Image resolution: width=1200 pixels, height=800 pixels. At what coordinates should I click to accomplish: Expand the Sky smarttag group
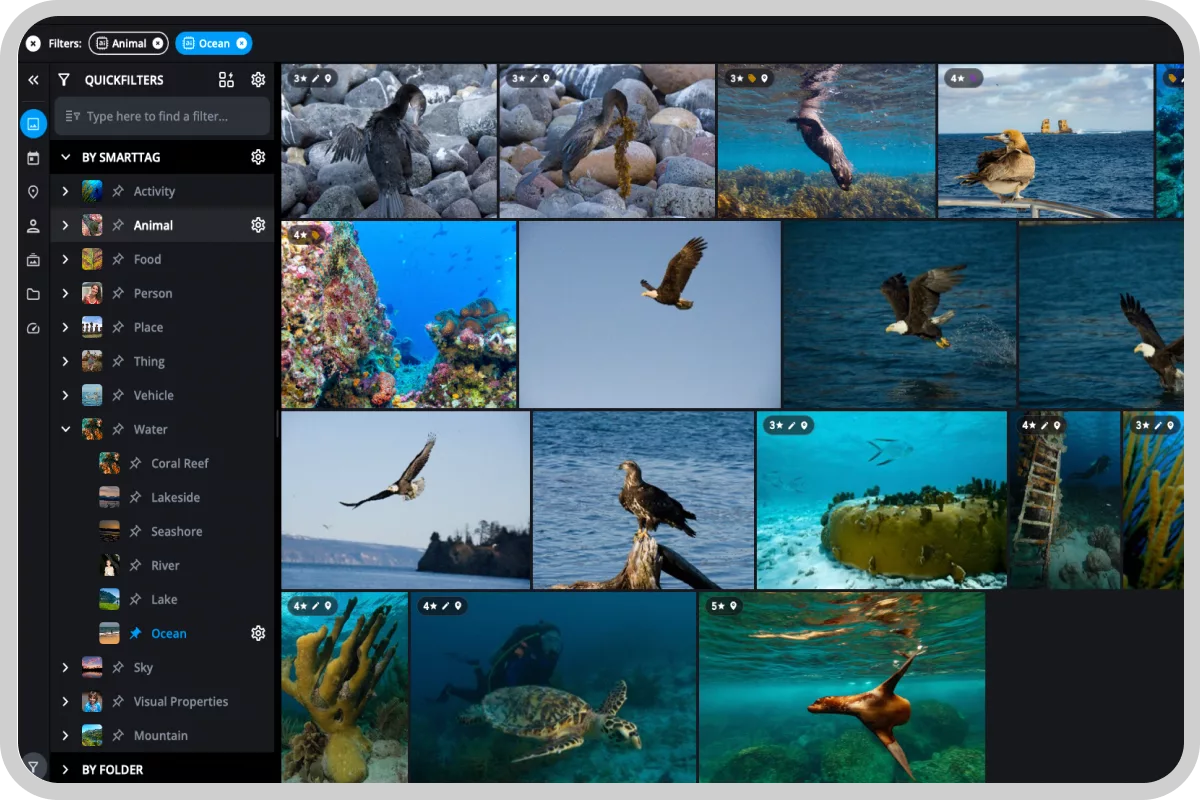pyautogui.click(x=65, y=667)
